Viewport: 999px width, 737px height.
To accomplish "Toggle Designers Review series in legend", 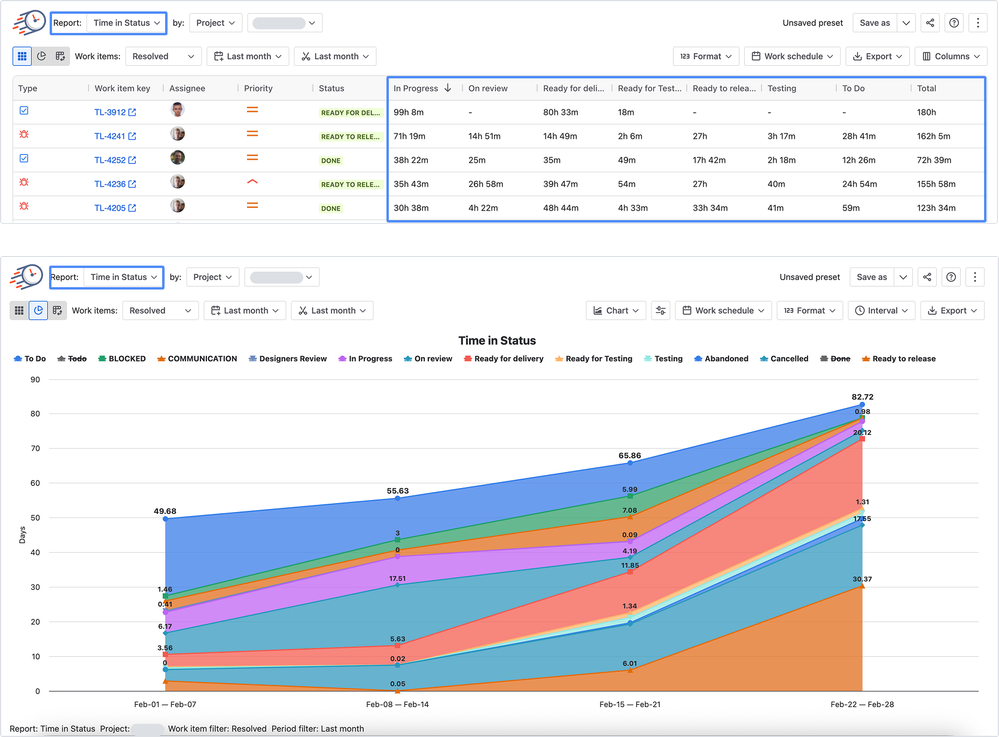I will pos(287,359).
